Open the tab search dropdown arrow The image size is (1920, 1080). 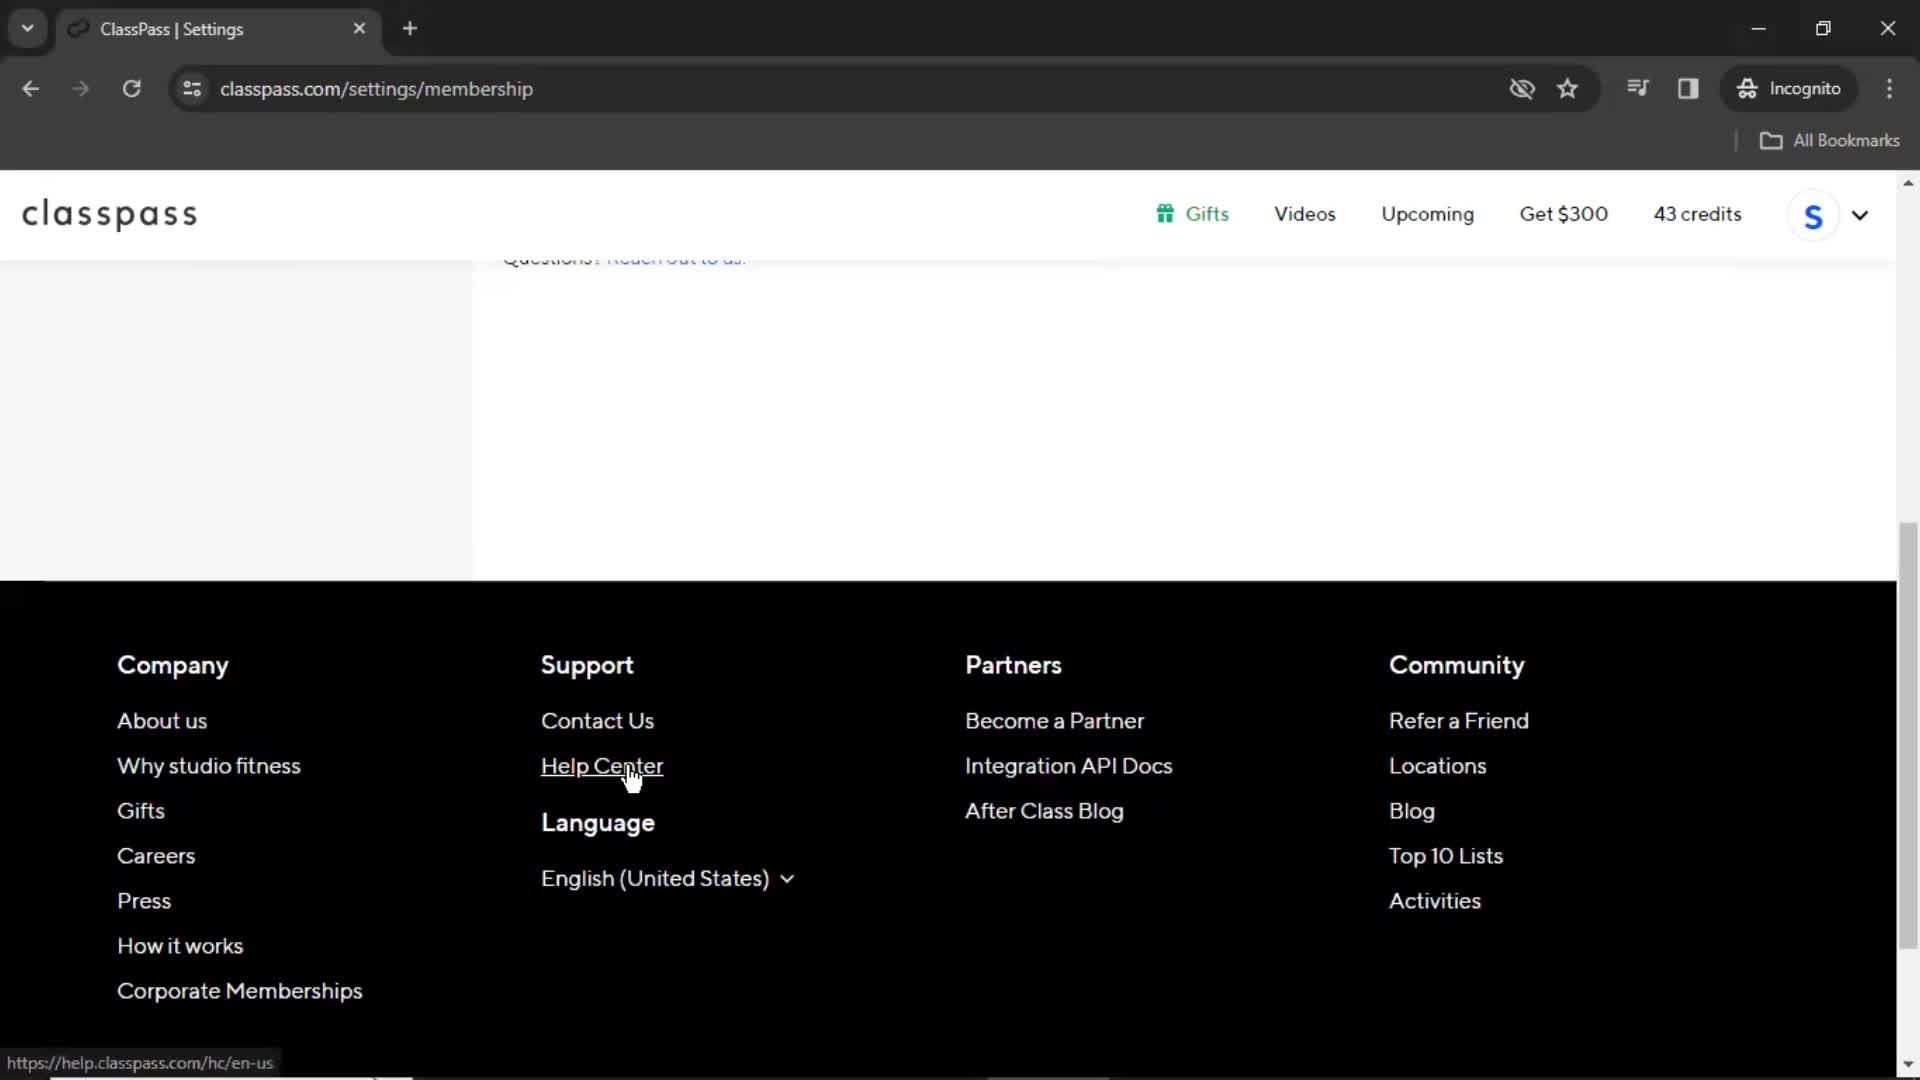[28, 28]
